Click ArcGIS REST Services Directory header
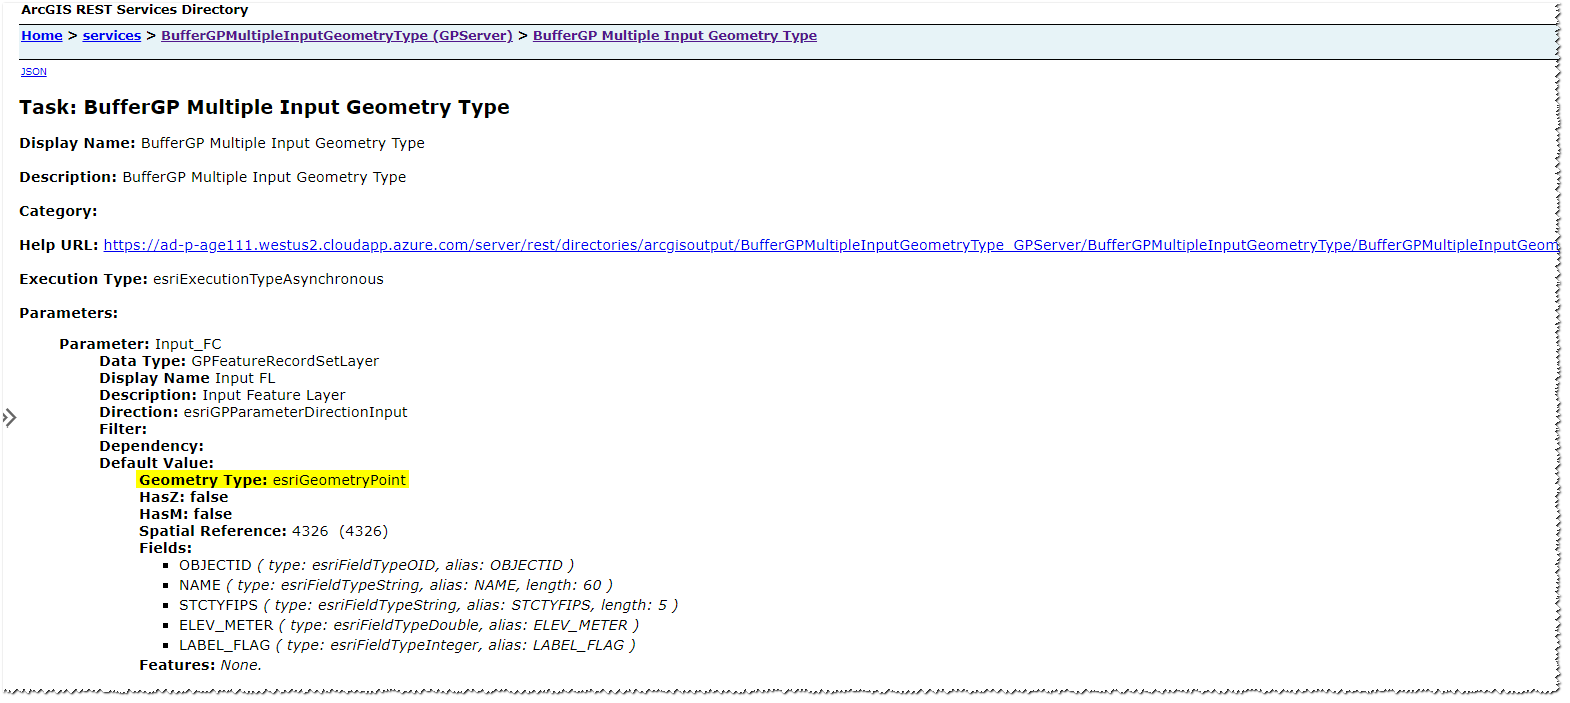1570x703 pixels. pyautogui.click(x=134, y=9)
